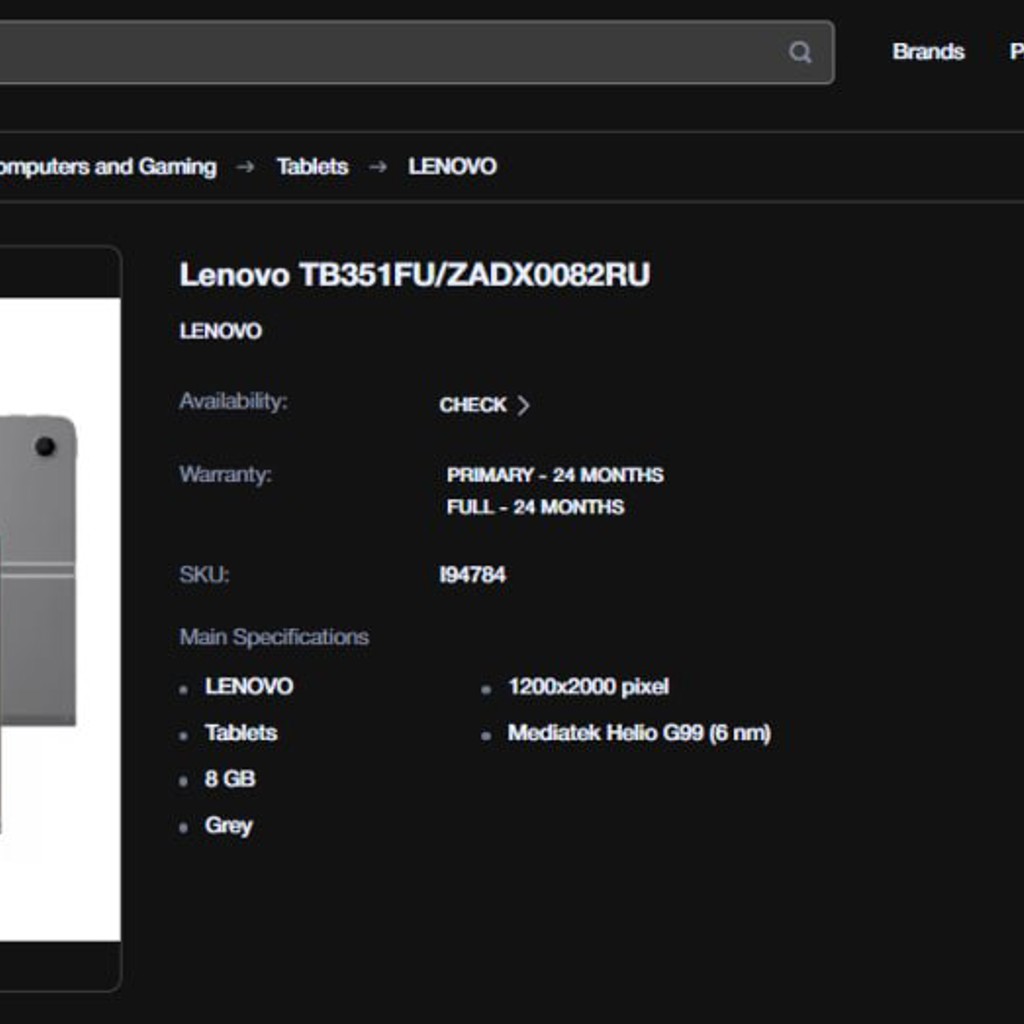
Task: Go to Tablets breadcrumb
Action: (312, 167)
